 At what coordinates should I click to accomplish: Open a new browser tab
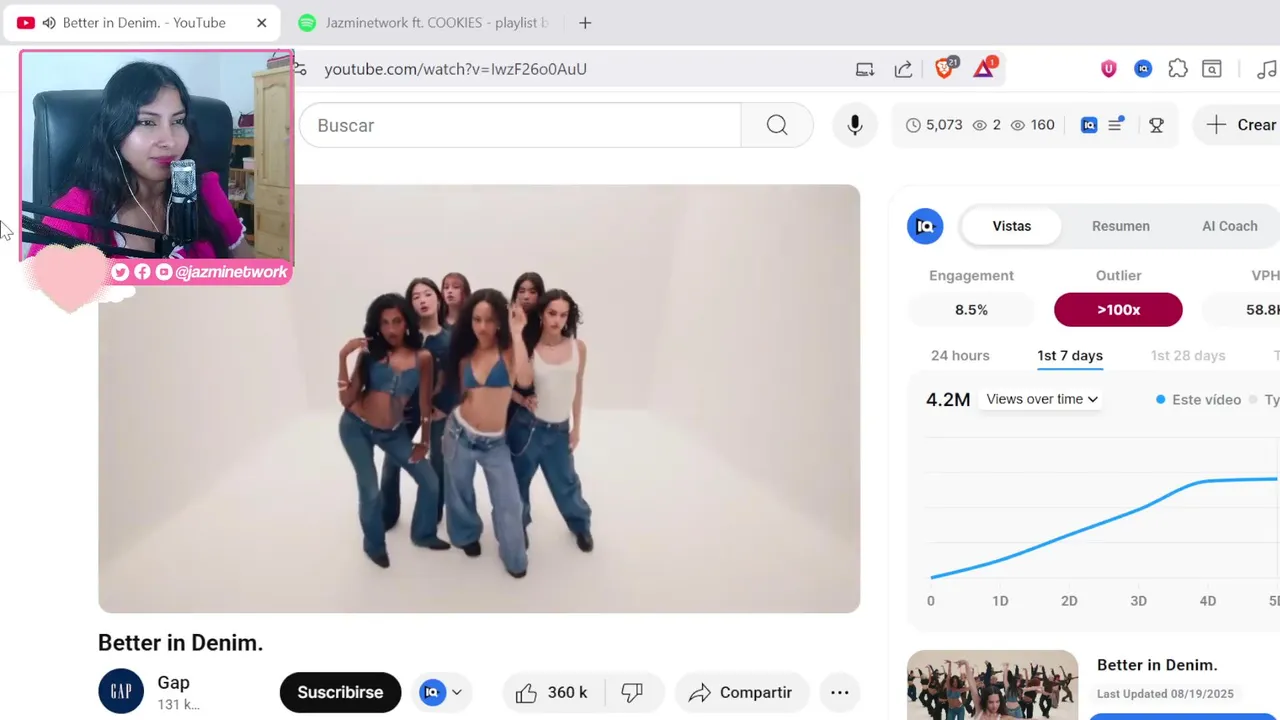pos(586,22)
